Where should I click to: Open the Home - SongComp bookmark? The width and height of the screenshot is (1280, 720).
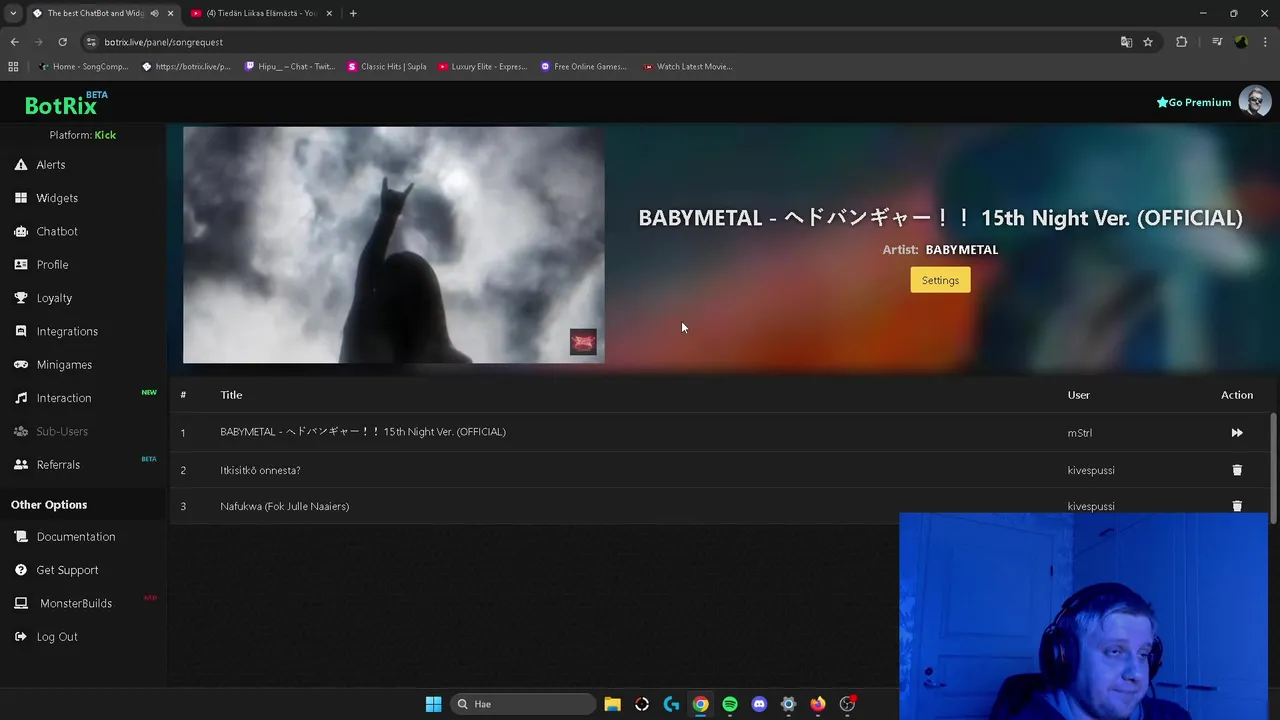pyautogui.click(x=83, y=66)
